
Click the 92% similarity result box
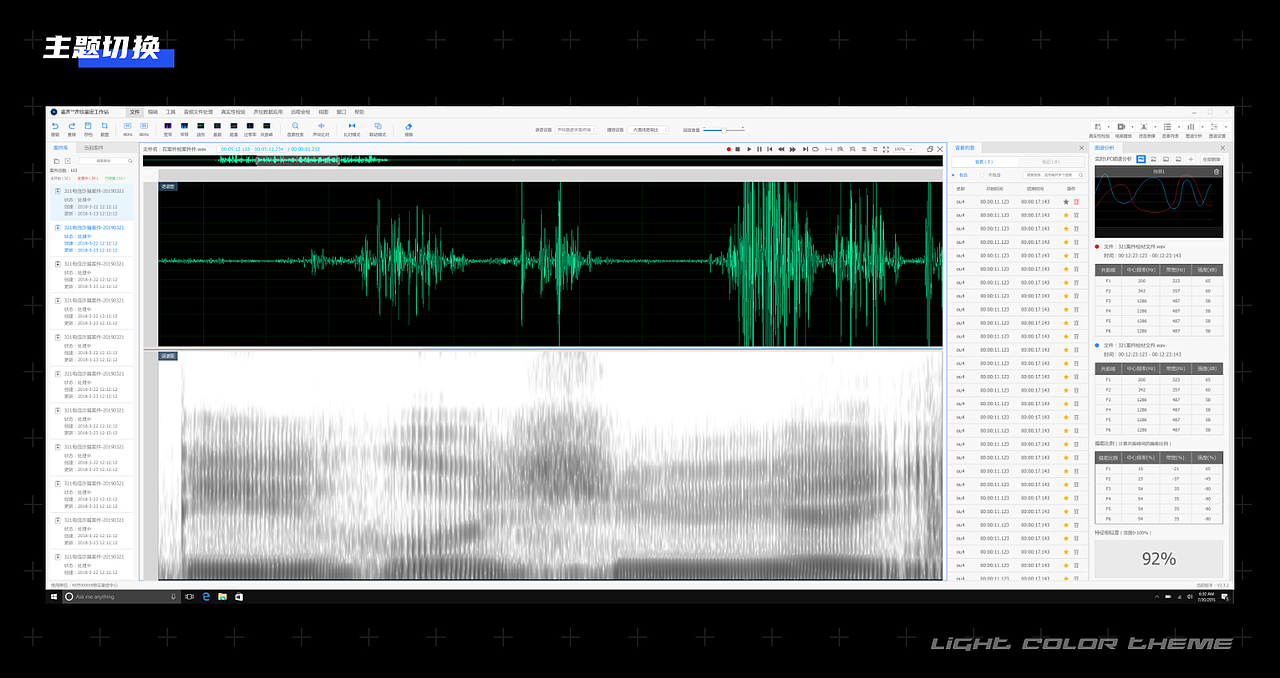coord(1158,559)
